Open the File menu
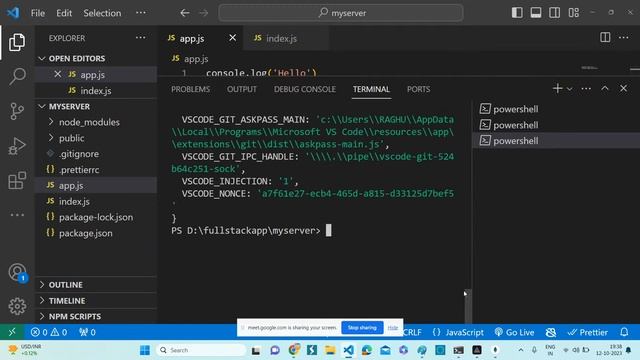640x360 pixels. [38, 13]
